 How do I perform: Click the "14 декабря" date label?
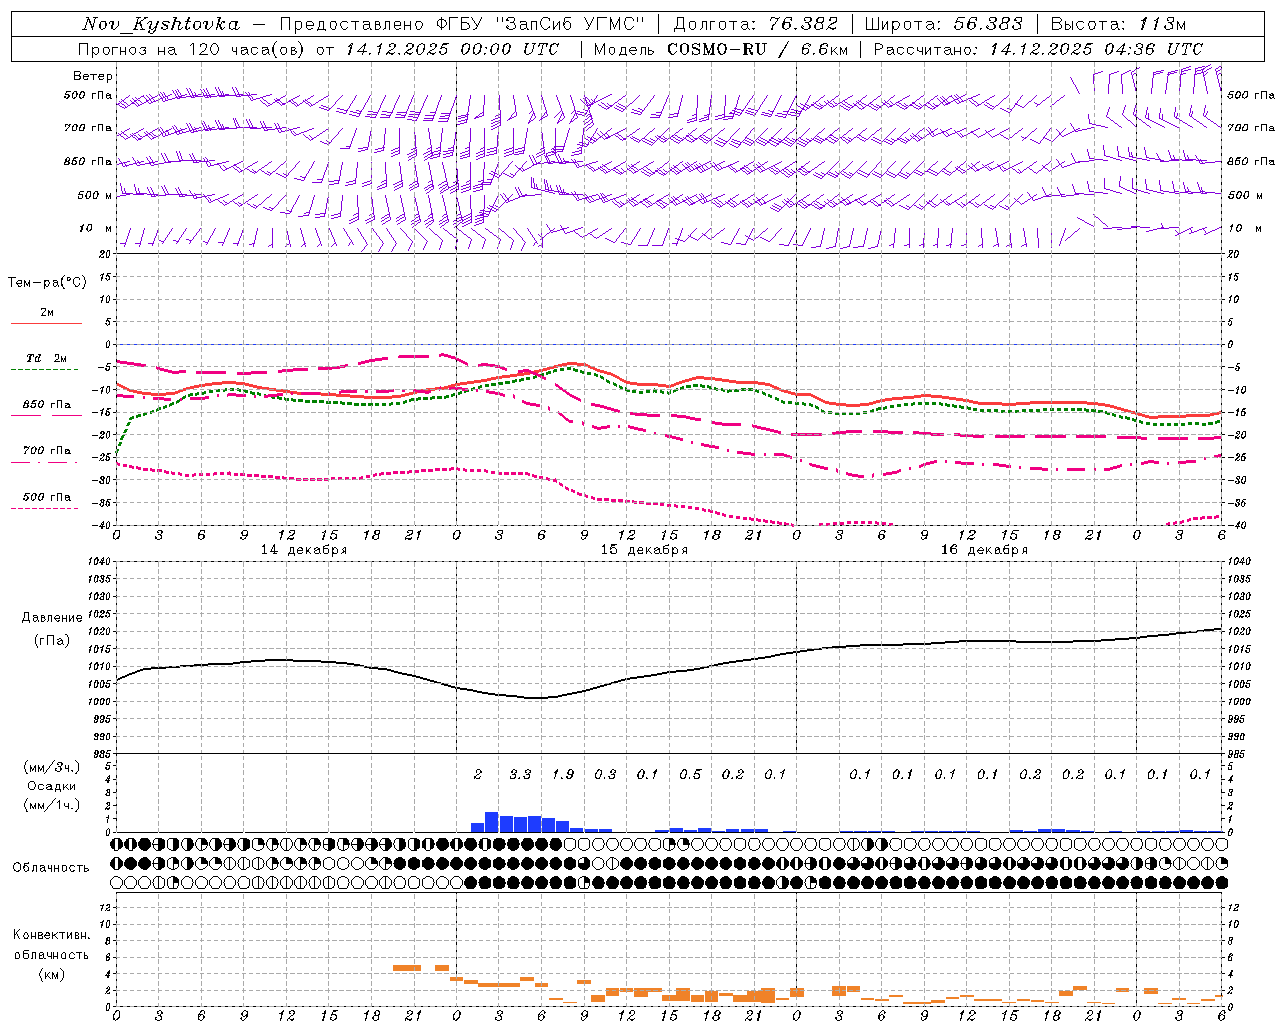tap(304, 550)
